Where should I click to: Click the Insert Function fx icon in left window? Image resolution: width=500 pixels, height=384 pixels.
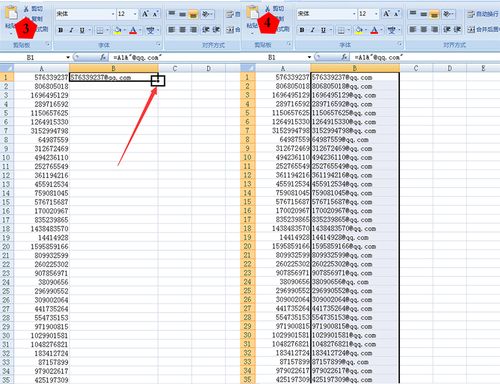click(x=103, y=57)
